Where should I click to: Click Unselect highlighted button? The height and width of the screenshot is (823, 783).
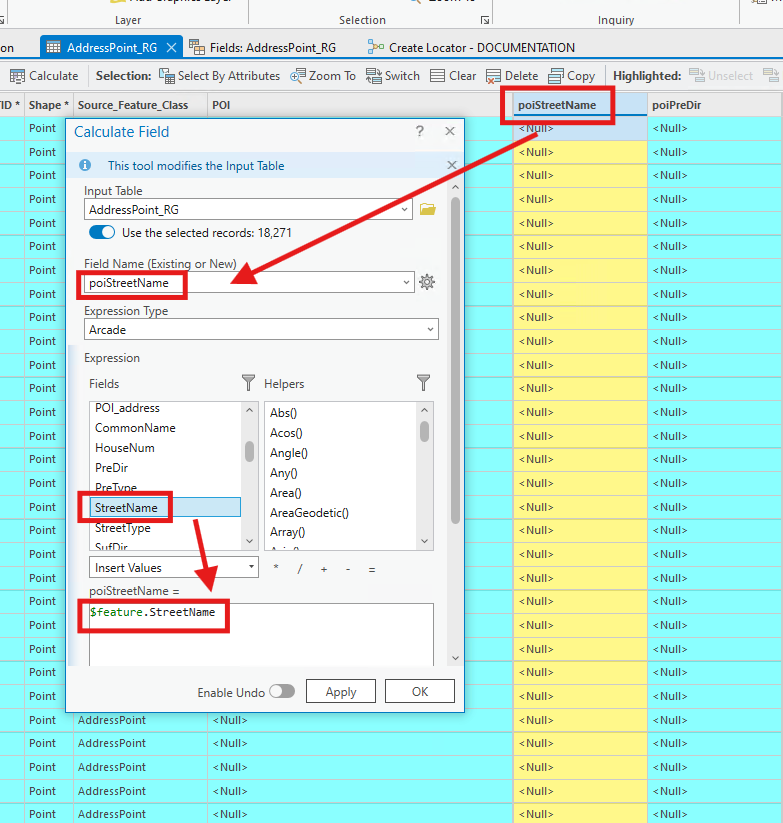(722, 76)
